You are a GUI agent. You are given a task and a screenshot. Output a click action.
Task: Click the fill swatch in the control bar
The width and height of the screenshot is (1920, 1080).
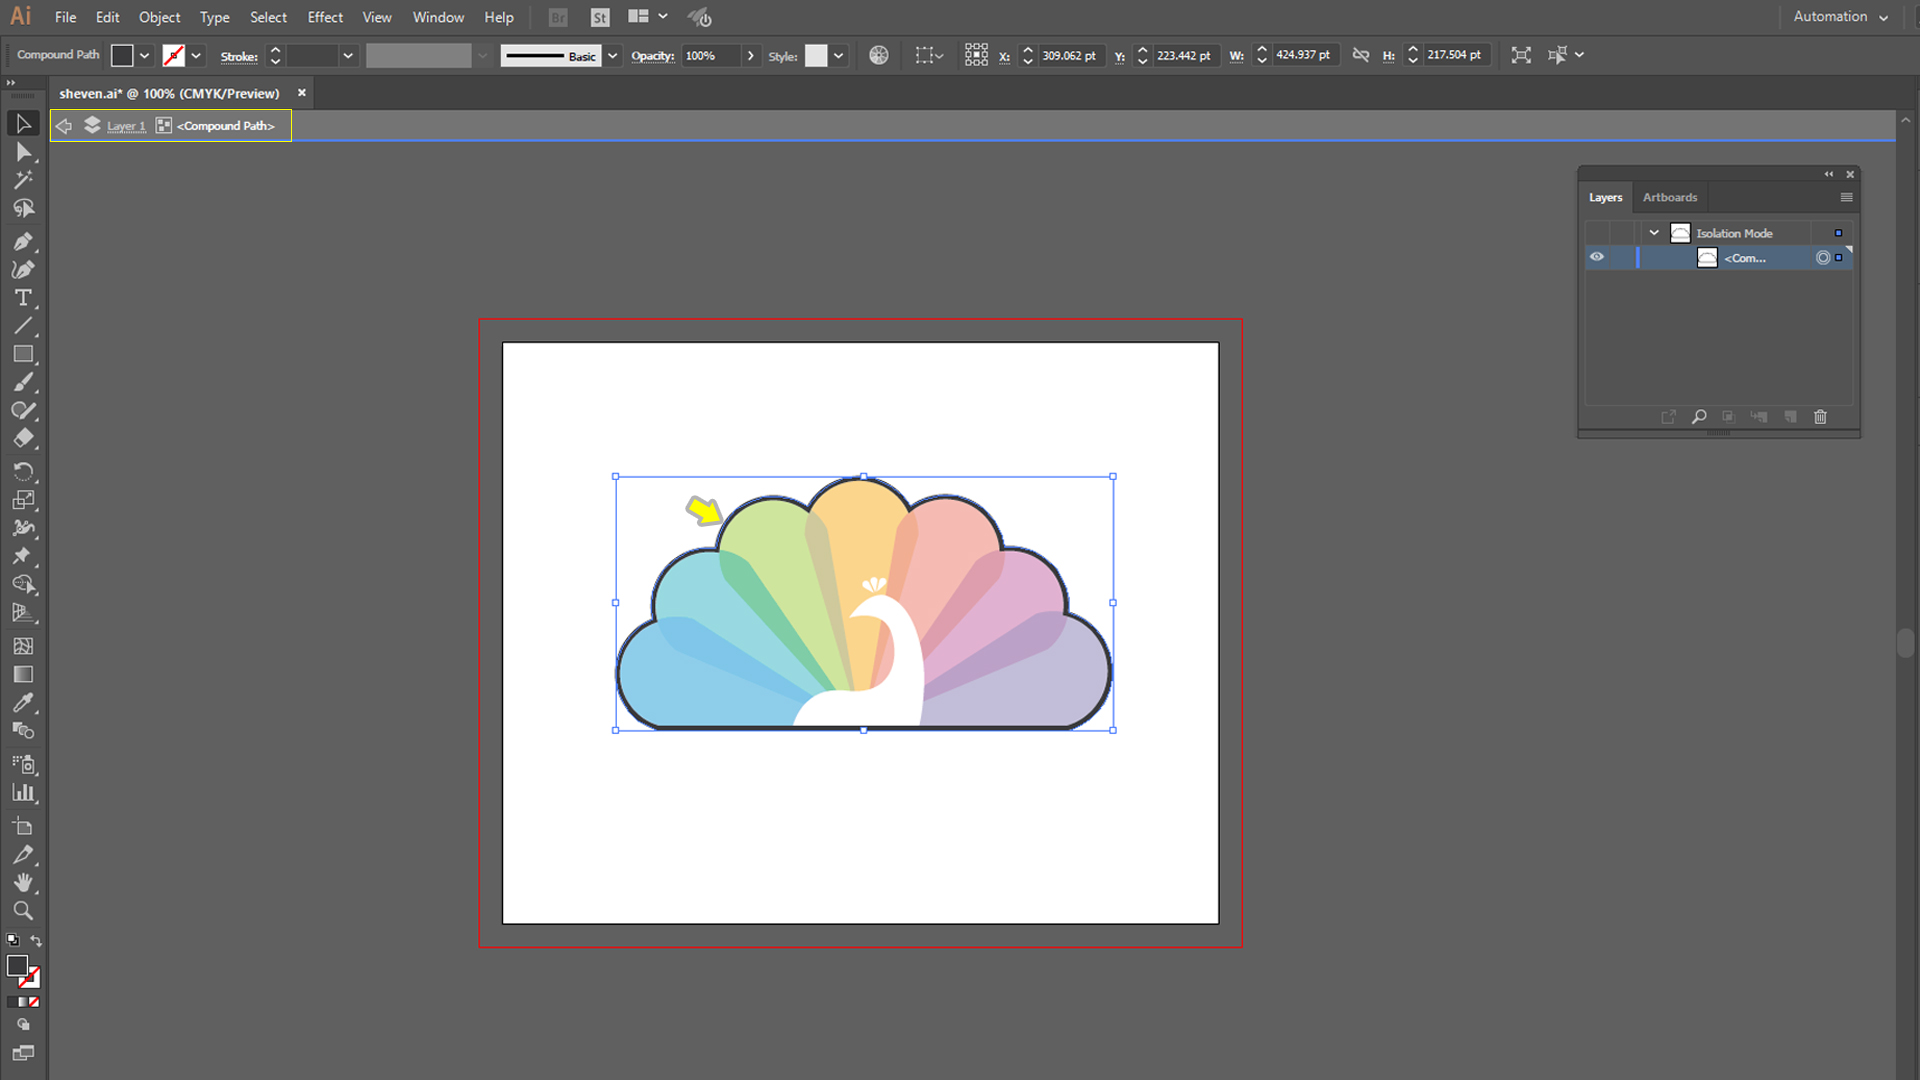(122, 56)
